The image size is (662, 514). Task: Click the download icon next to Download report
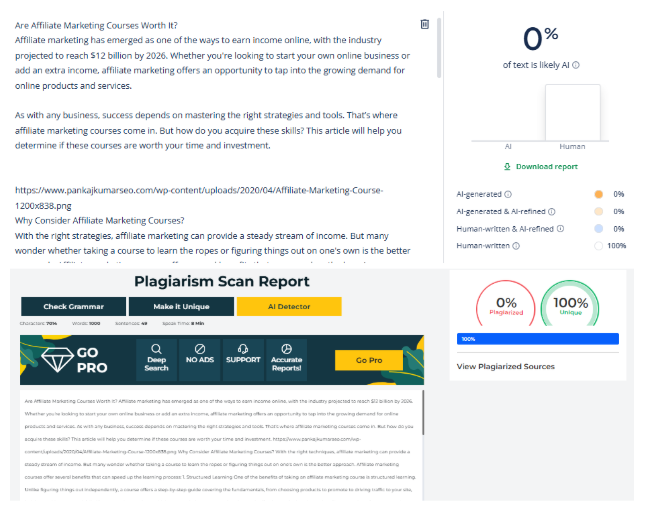(x=507, y=166)
